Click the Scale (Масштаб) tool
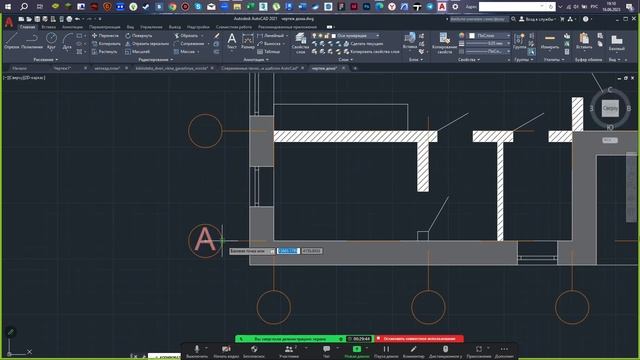 [138, 52]
